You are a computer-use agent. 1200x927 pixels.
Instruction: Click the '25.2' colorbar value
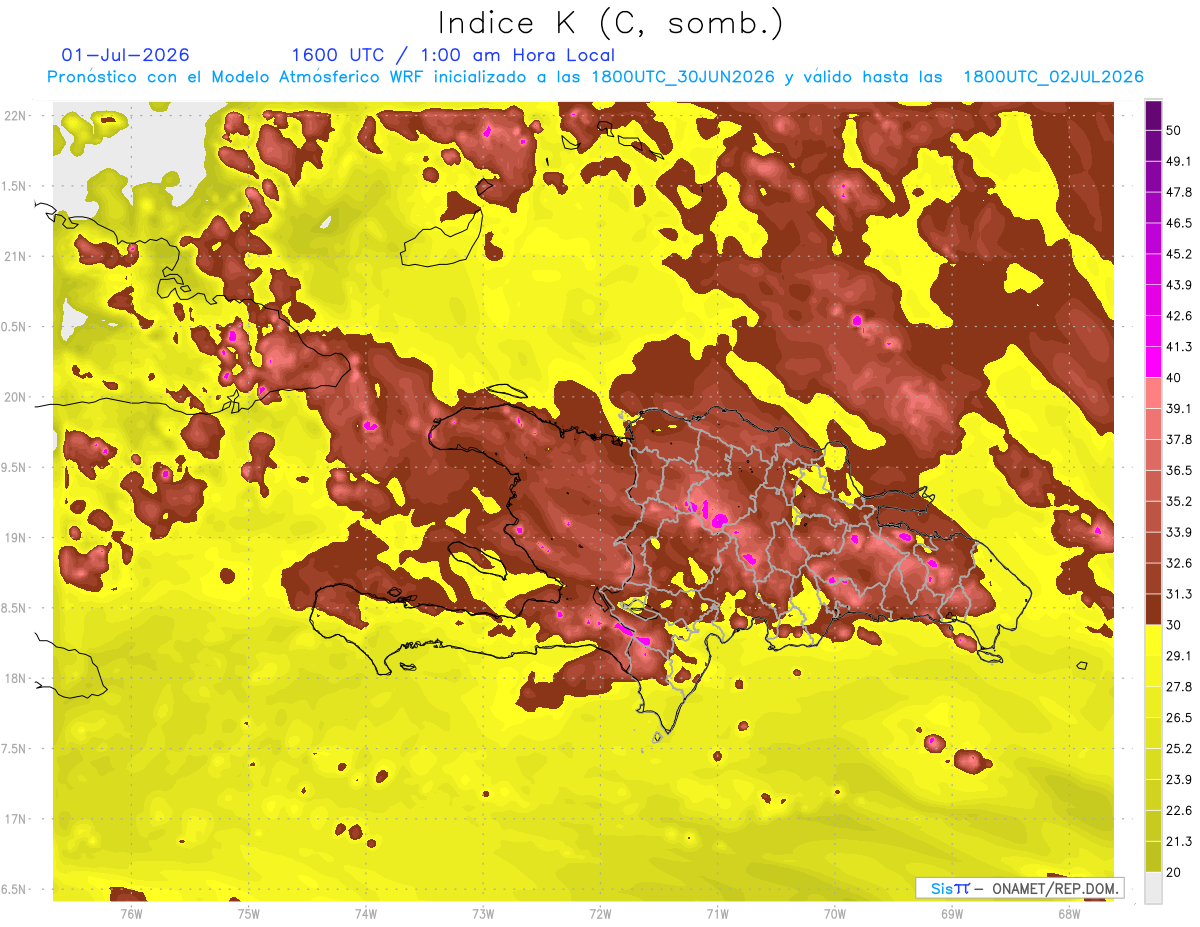pyautogui.click(x=1179, y=749)
